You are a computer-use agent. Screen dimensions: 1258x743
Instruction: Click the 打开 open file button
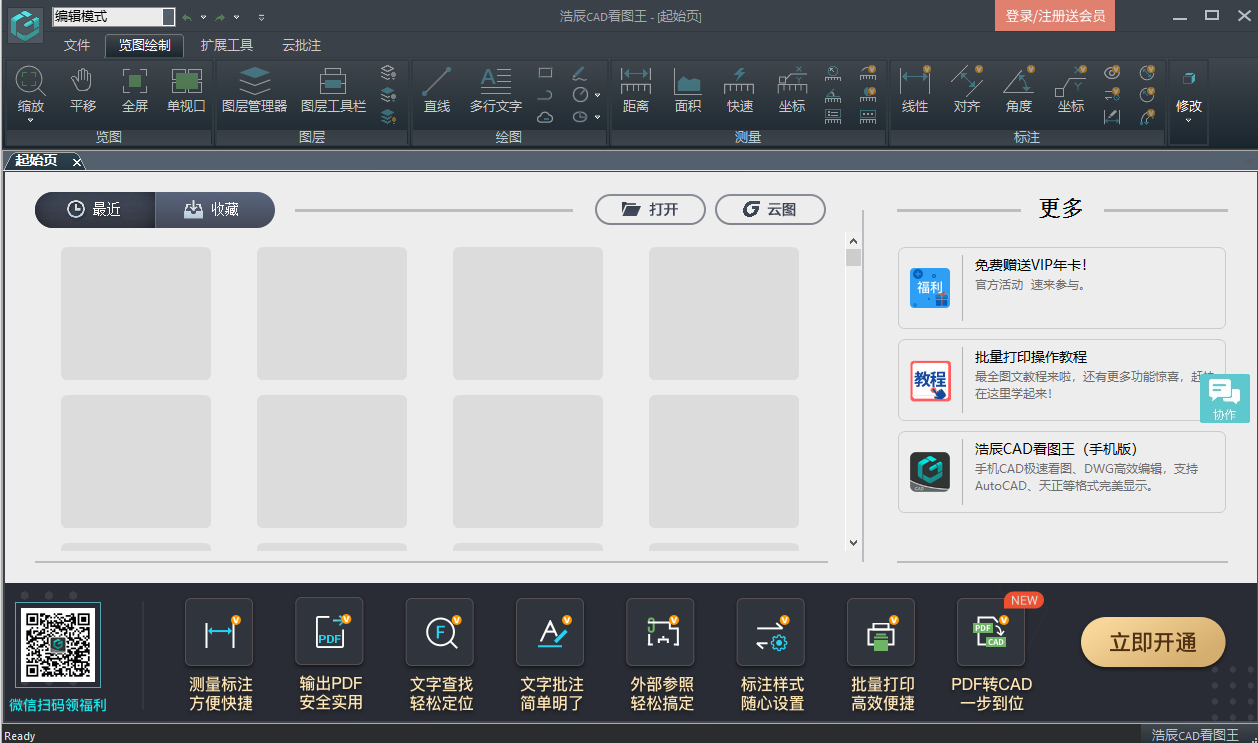coord(650,210)
